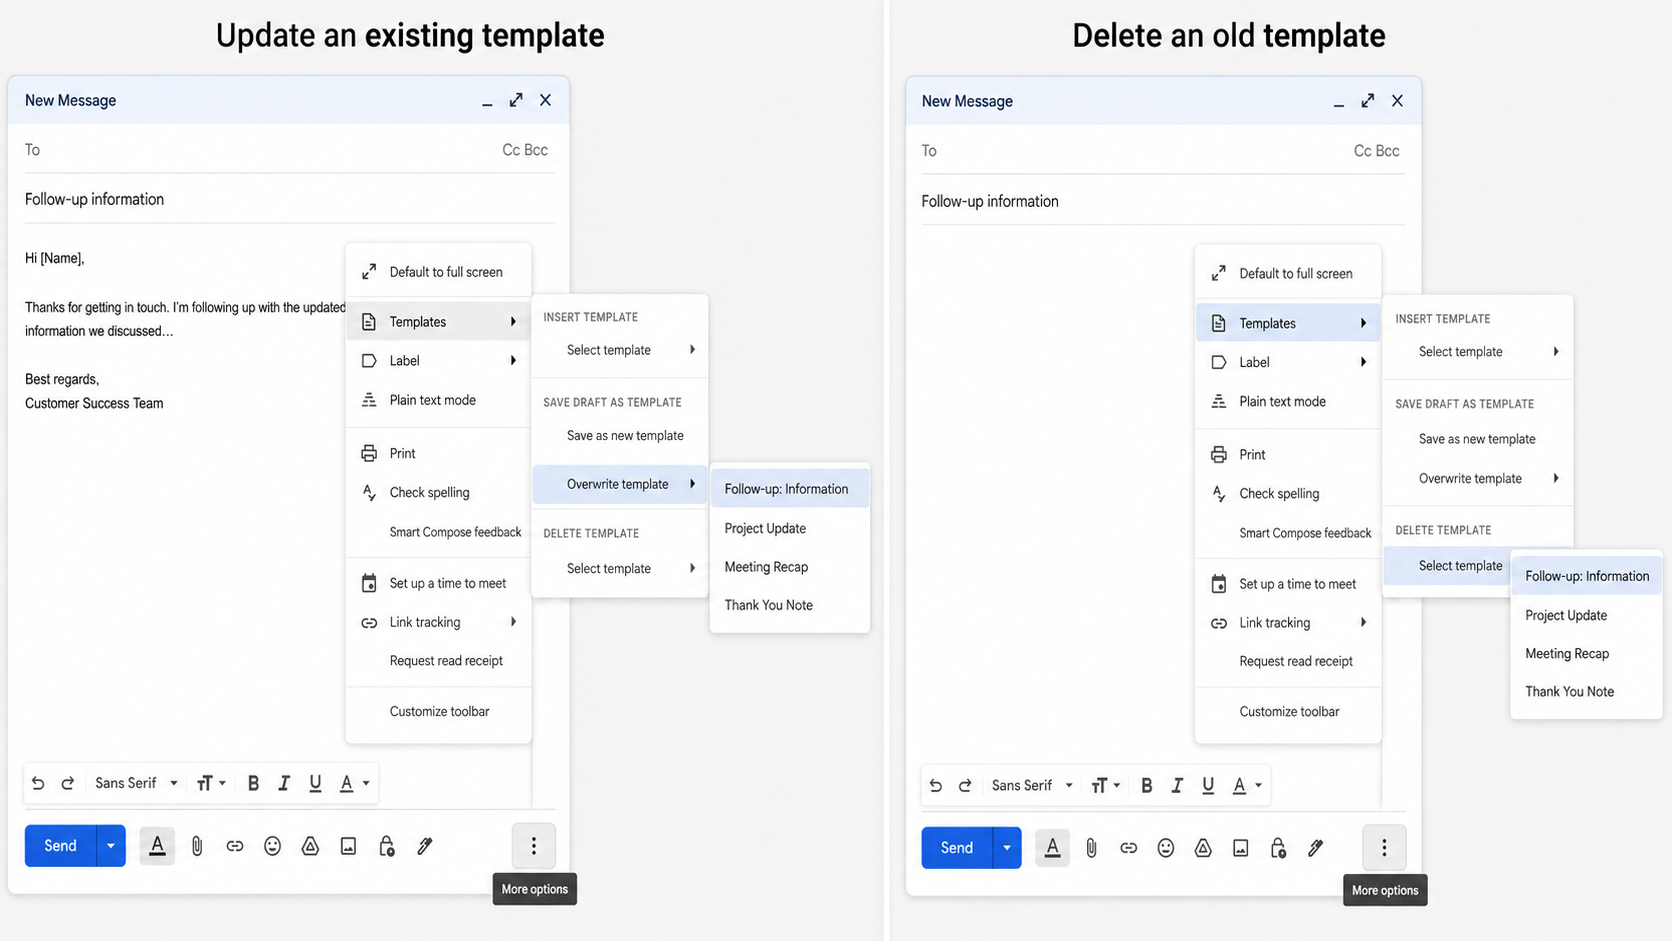Click the Google Drive icon in left compose window

click(310, 846)
